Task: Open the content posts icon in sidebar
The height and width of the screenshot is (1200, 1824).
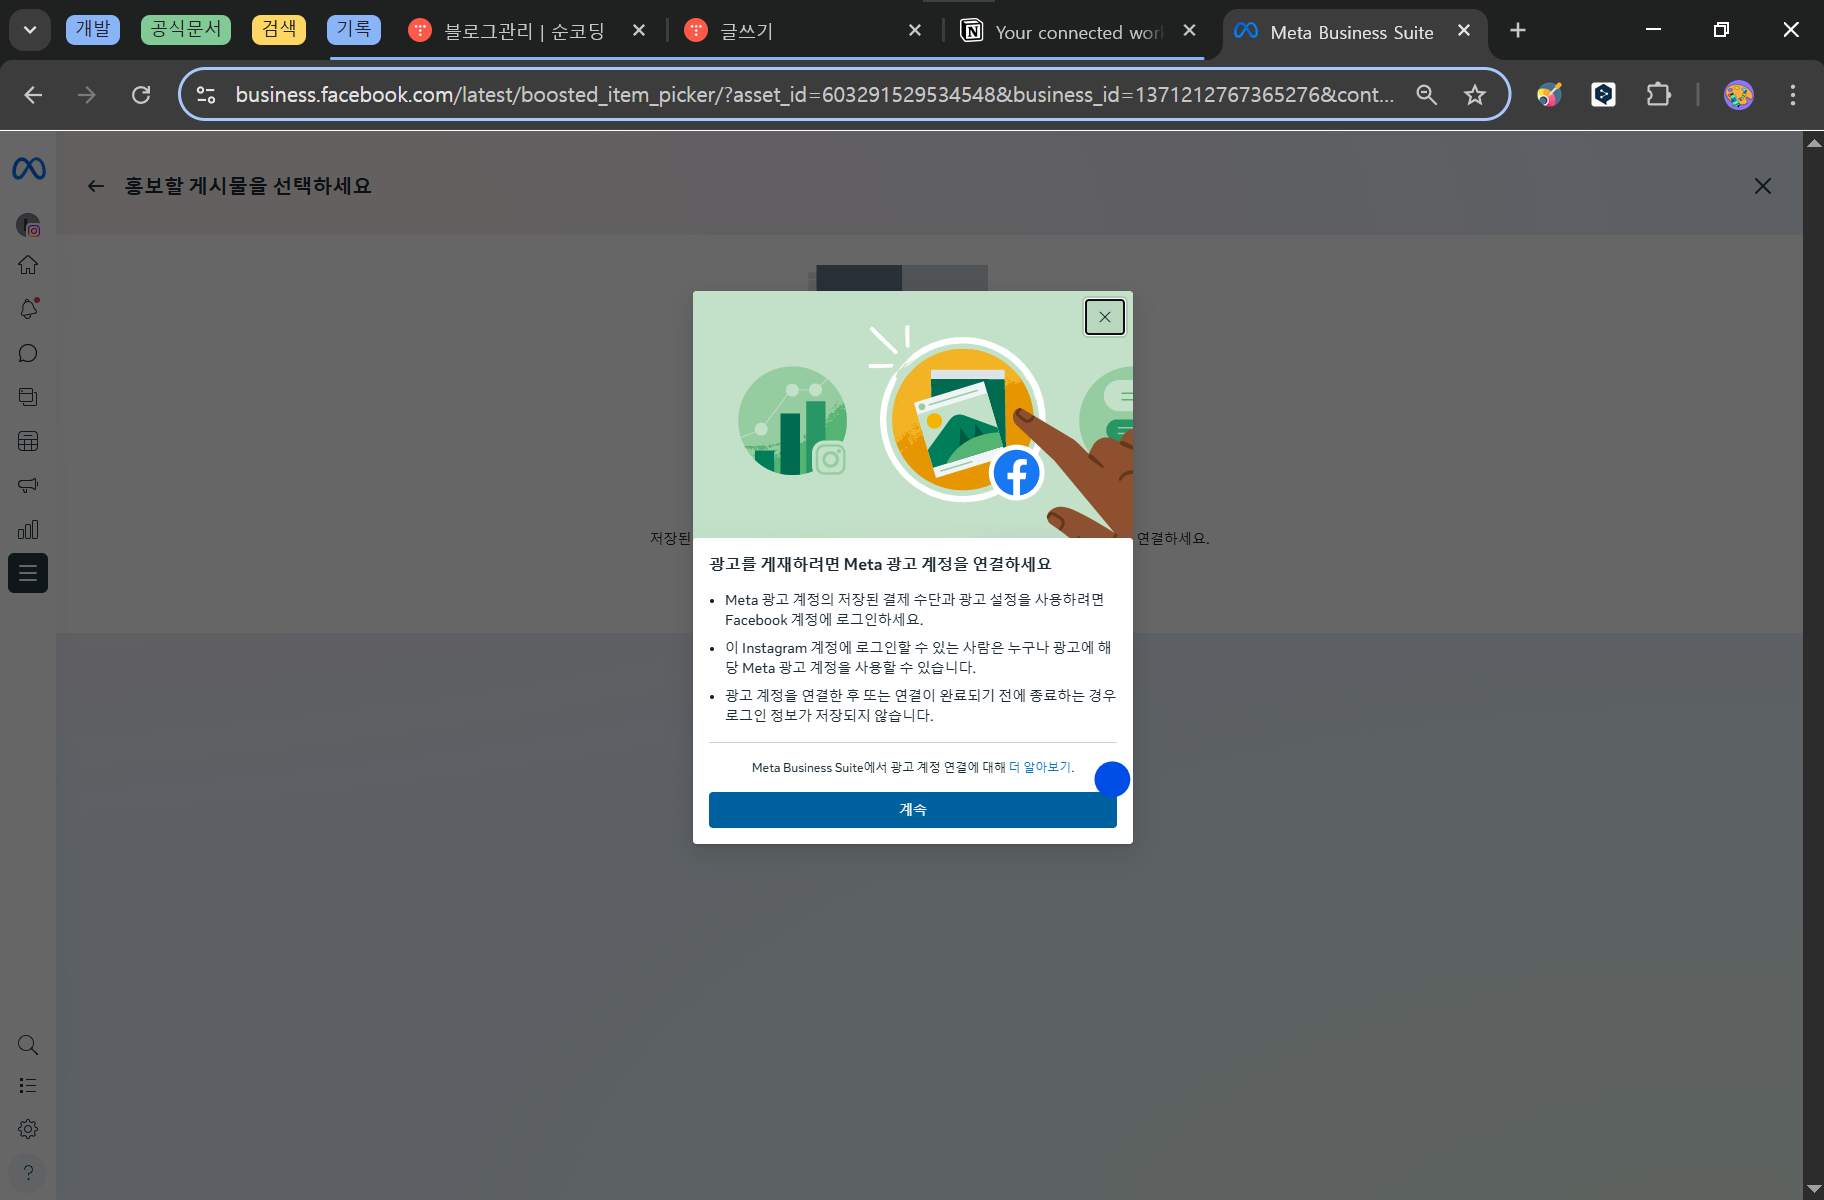Action: pyautogui.click(x=28, y=397)
